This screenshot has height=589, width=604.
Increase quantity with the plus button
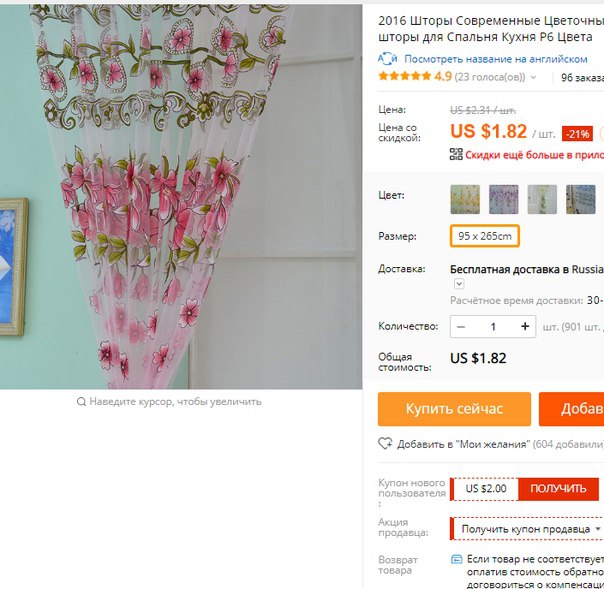tap(525, 326)
